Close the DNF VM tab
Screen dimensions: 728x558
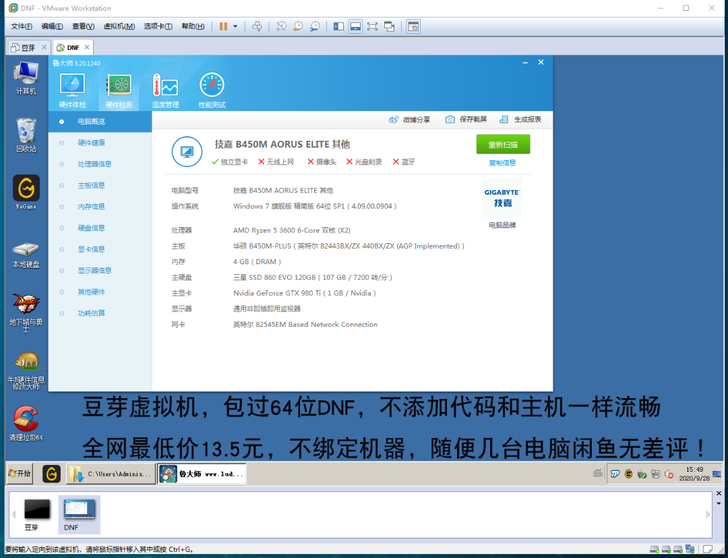point(87,47)
